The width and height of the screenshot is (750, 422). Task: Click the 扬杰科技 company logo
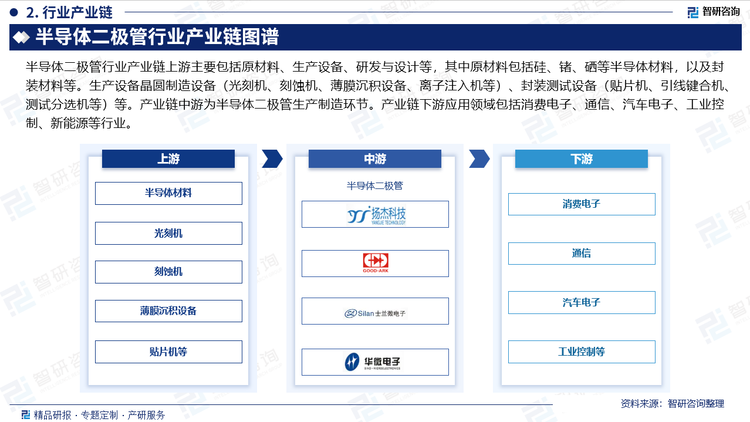point(376,215)
